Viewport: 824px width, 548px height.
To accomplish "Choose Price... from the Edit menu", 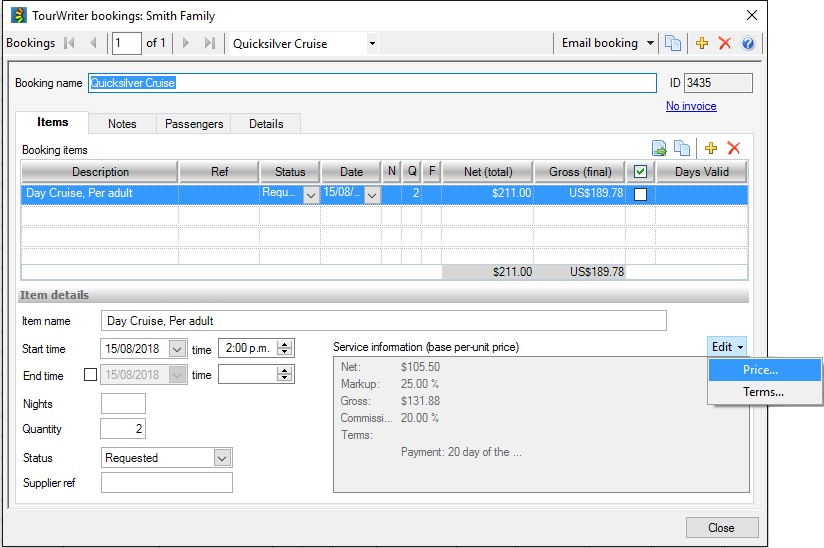I will 761,370.
